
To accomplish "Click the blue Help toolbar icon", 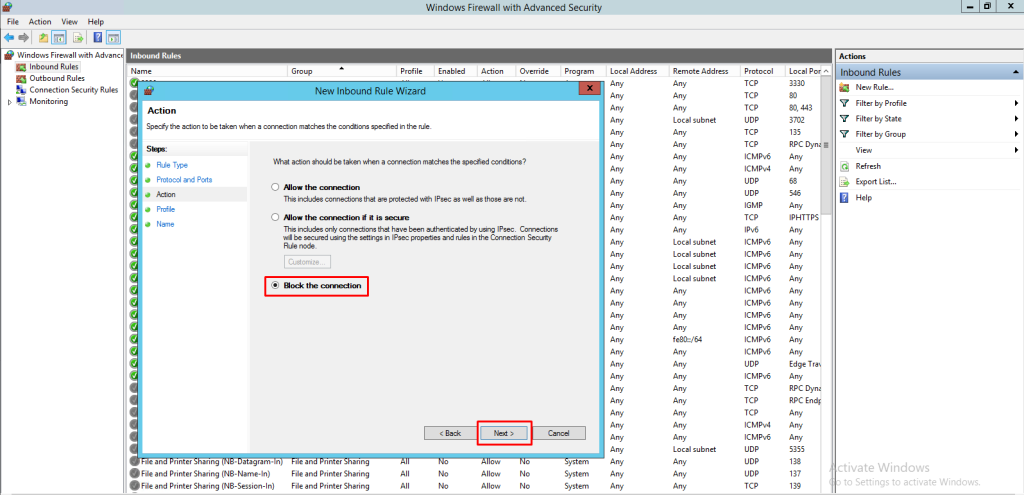I will [x=98, y=37].
